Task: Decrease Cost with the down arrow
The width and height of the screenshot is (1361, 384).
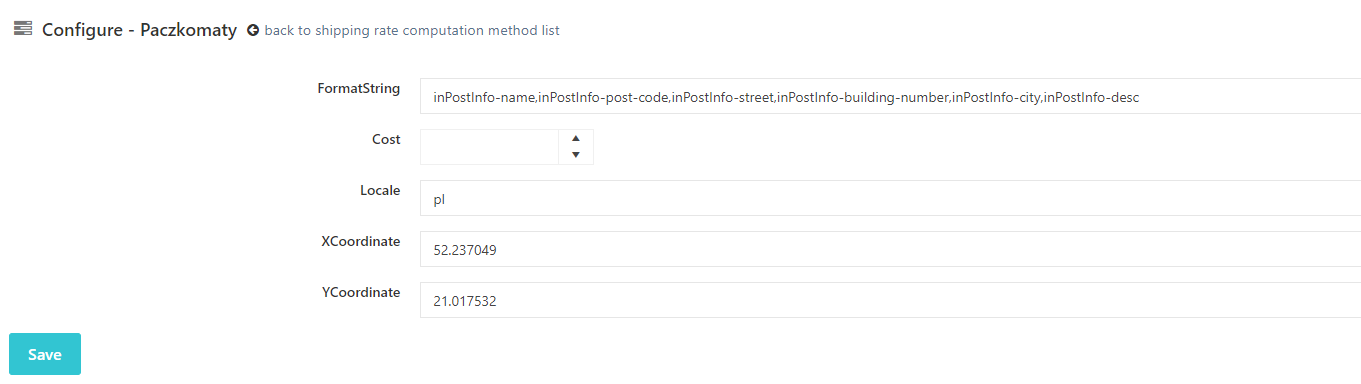Action: (x=576, y=155)
